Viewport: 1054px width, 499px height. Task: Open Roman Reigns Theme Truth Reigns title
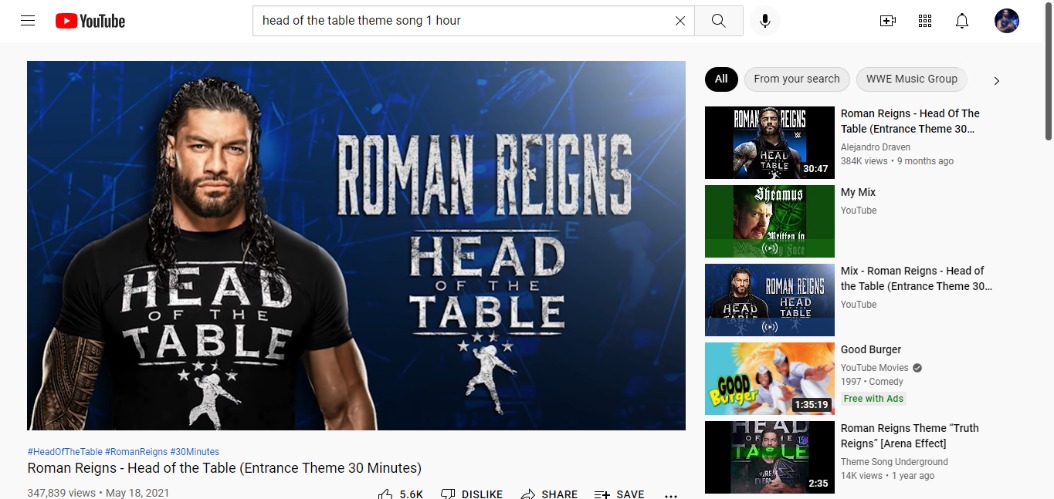(x=909, y=436)
